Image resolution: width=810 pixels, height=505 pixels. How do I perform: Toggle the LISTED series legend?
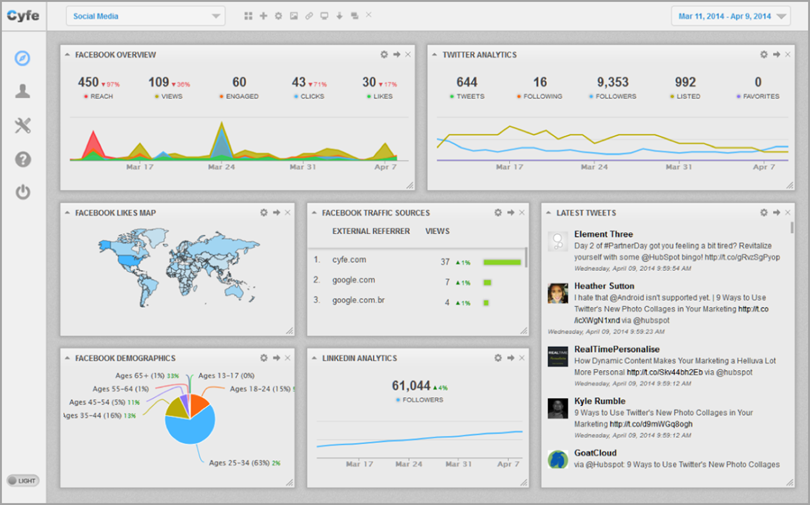pos(685,97)
